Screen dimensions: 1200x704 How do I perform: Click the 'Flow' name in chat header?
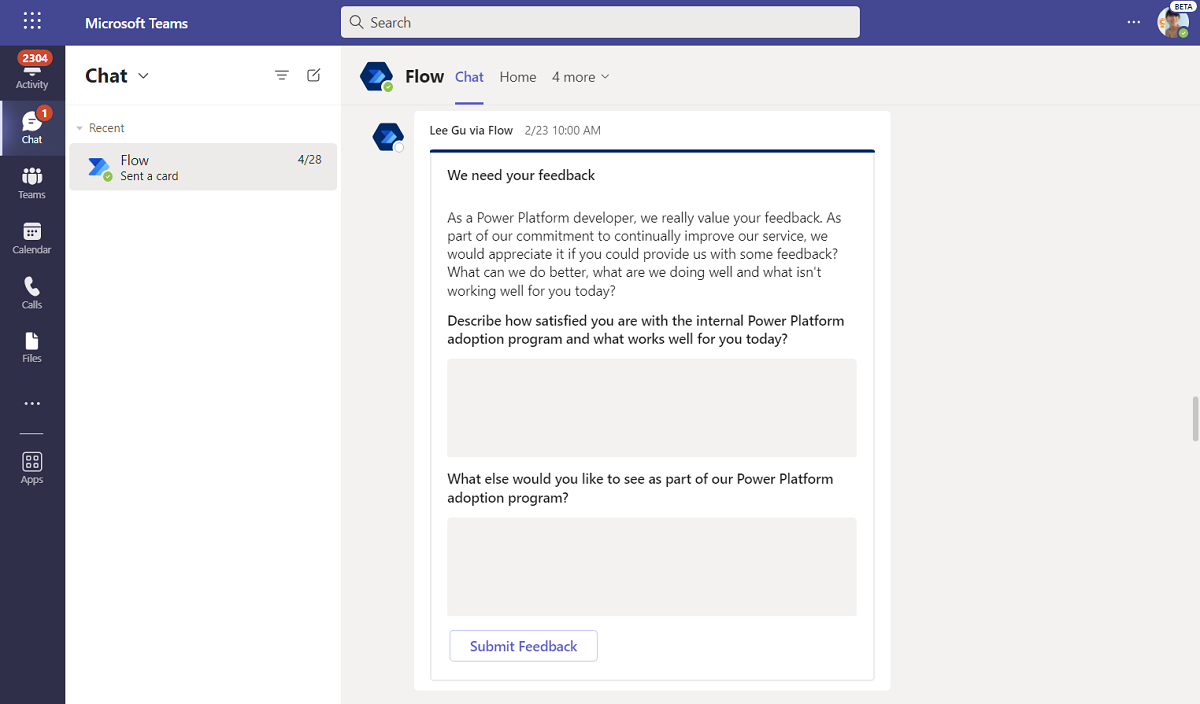(x=424, y=77)
